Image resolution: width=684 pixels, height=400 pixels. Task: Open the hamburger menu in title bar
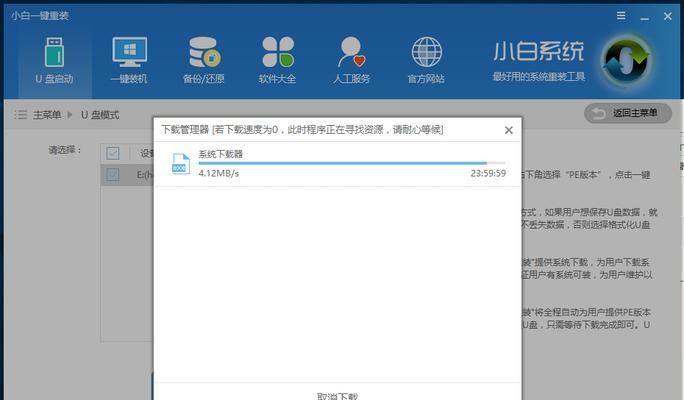tap(621, 16)
